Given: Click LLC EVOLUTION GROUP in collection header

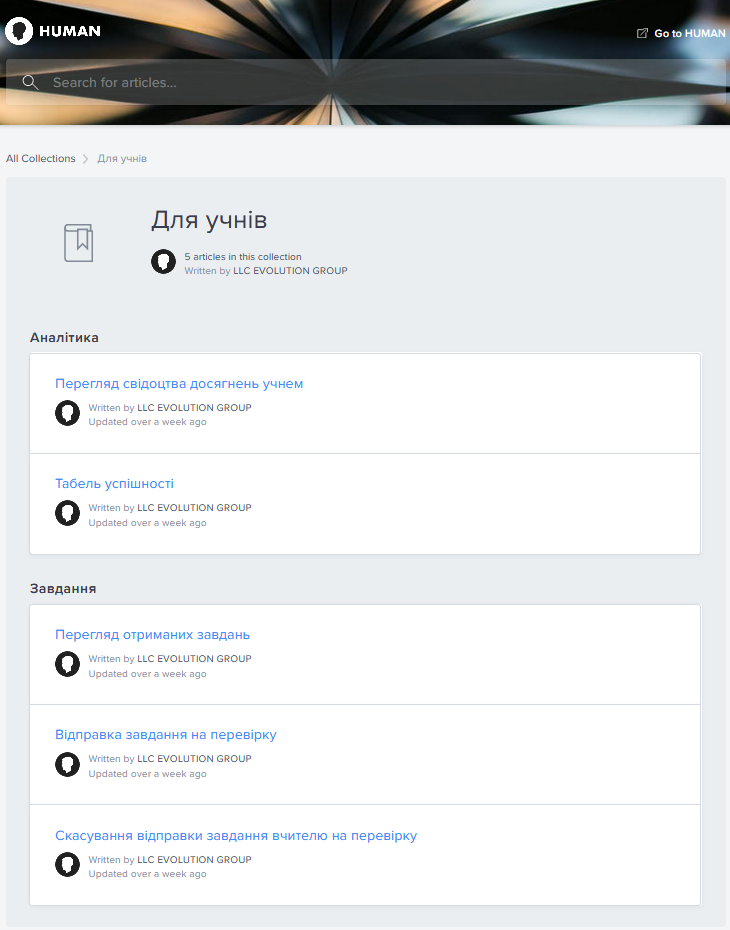Looking at the screenshot, I should [290, 270].
